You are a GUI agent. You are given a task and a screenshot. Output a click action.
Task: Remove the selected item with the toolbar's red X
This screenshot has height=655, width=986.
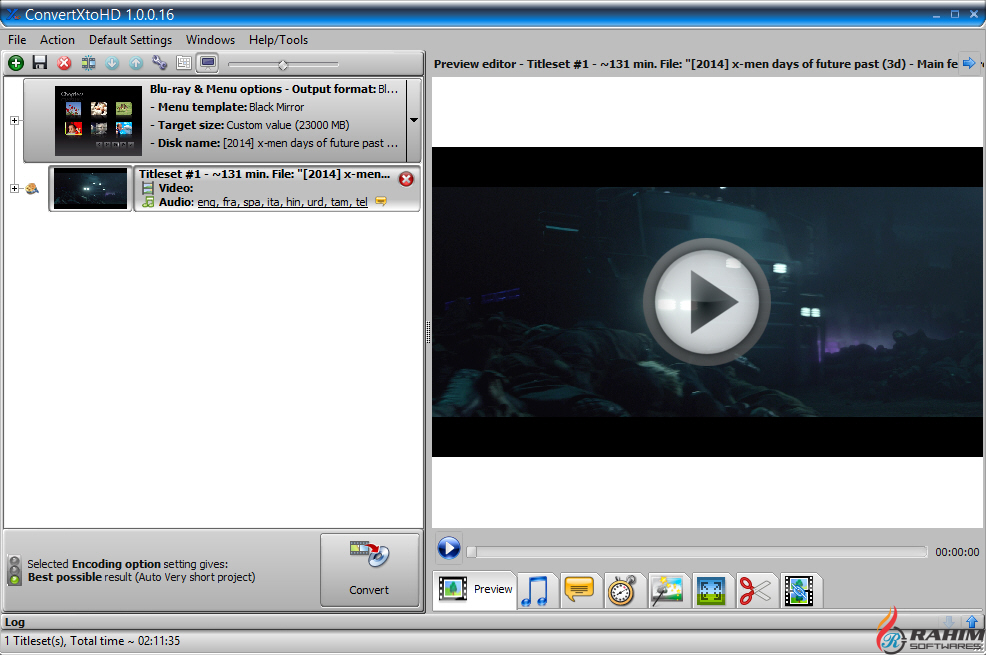click(64, 63)
